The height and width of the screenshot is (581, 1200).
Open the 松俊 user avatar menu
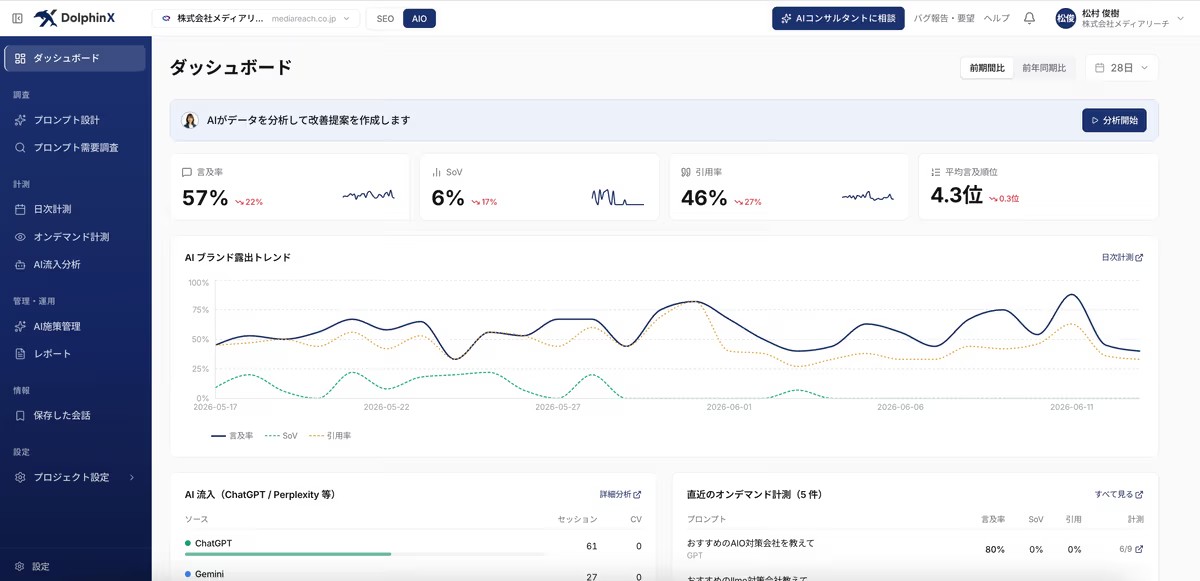(x=1065, y=18)
